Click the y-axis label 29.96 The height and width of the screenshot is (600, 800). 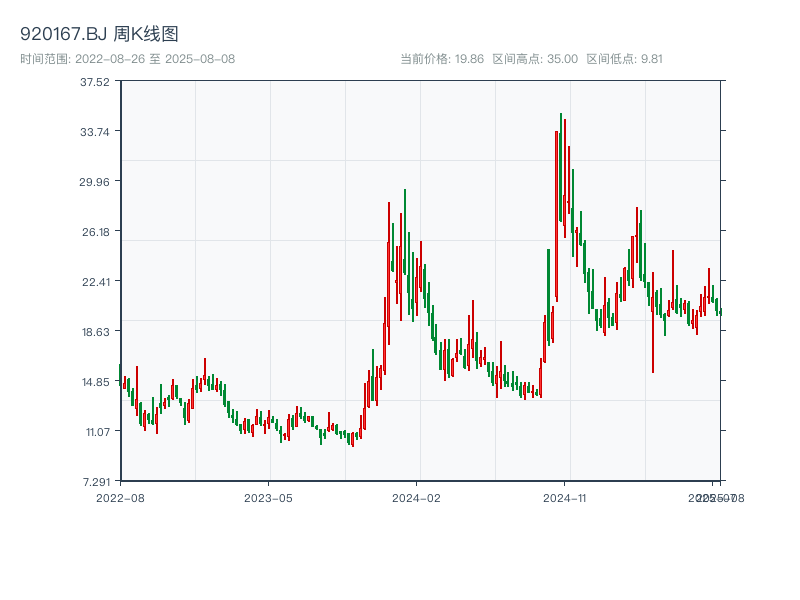(x=94, y=182)
